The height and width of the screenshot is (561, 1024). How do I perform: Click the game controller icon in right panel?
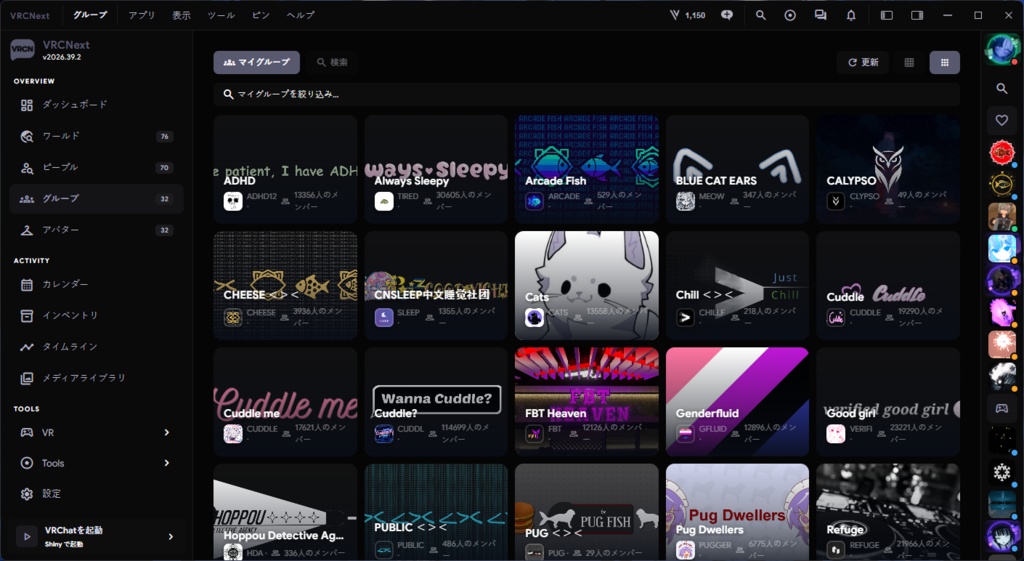pyautogui.click(x=1001, y=408)
